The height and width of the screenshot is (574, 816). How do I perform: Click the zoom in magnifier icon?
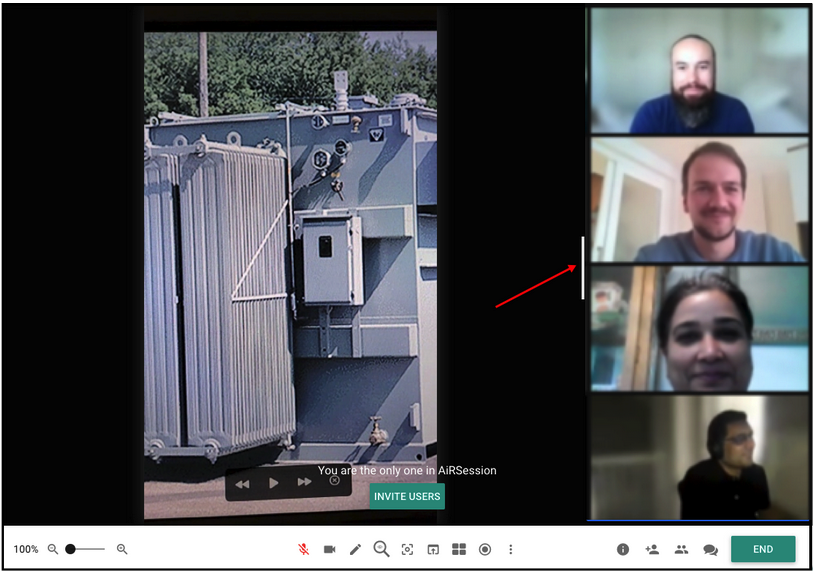[x=122, y=549]
